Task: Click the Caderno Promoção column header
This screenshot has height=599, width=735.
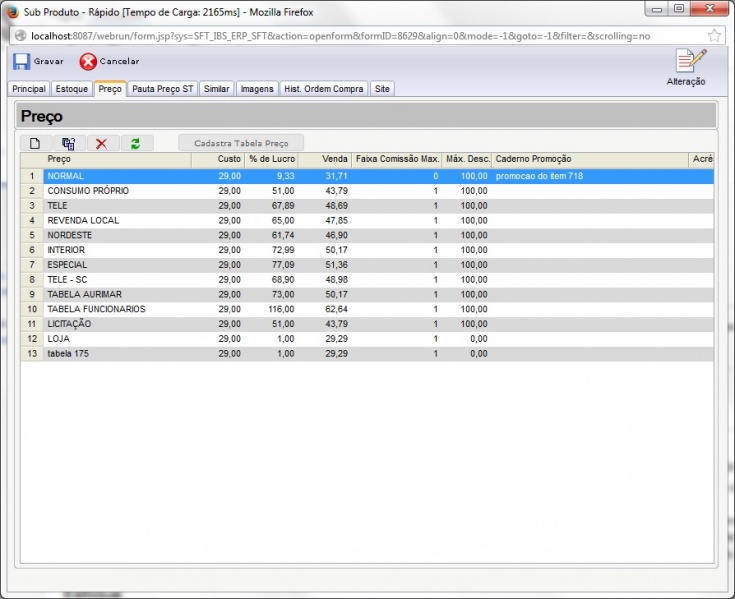Action: point(590,159)
